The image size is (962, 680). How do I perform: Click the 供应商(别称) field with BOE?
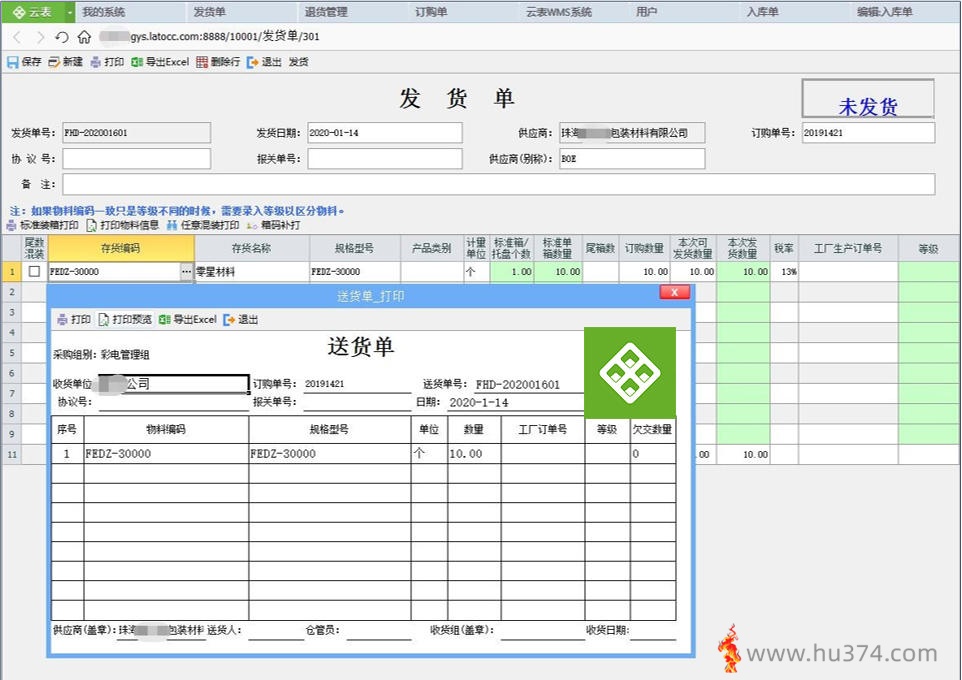coord(632,158)
